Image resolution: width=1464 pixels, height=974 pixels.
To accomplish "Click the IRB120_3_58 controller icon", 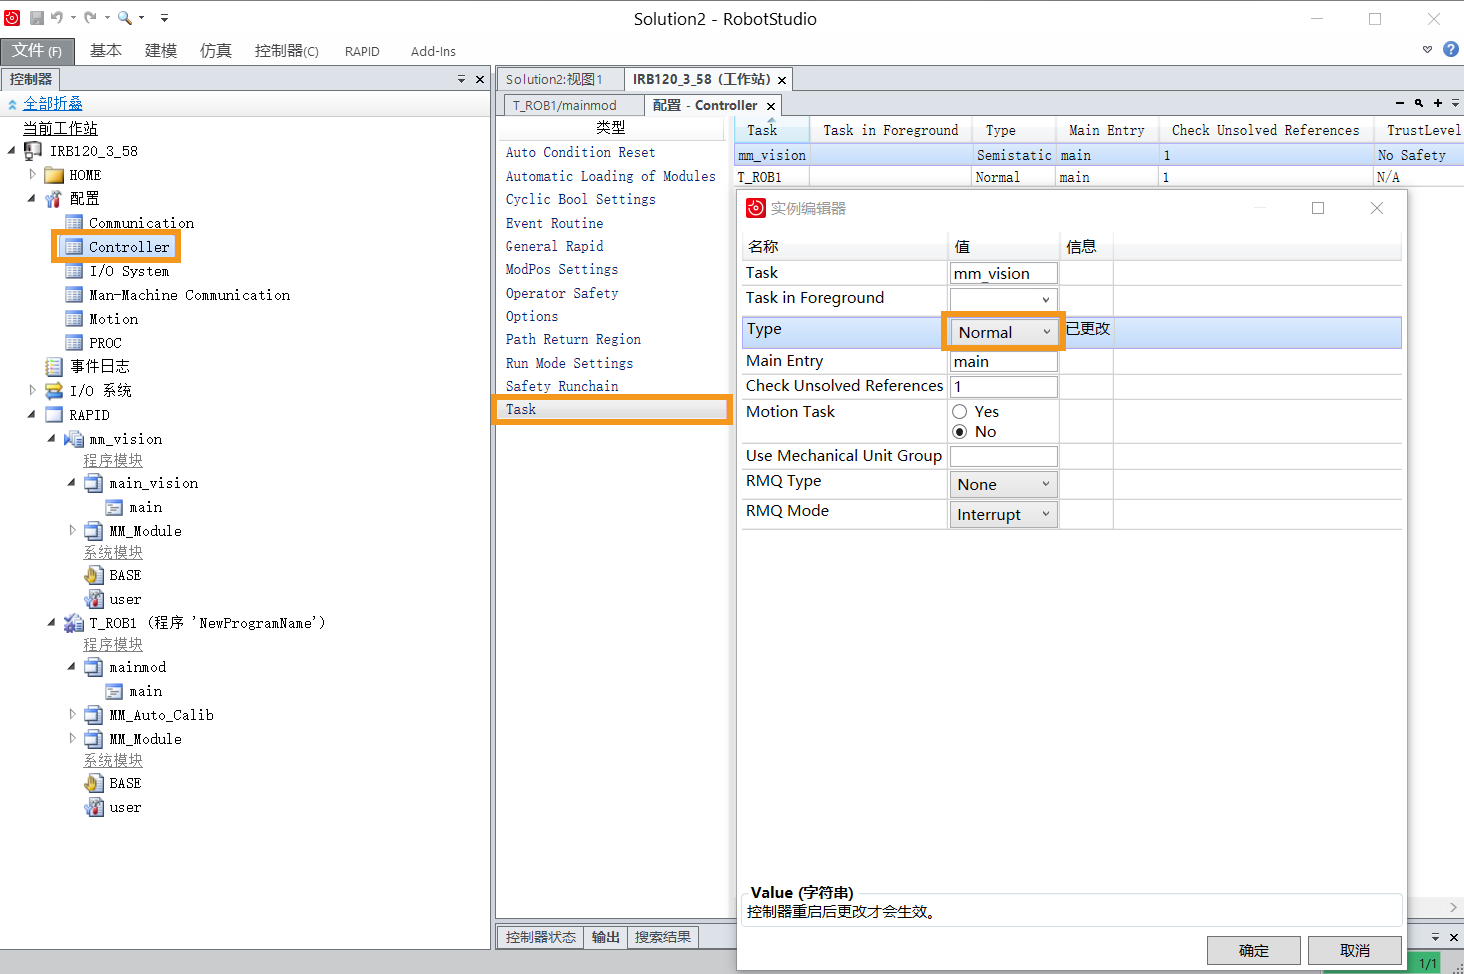I will tap(33, 151).
